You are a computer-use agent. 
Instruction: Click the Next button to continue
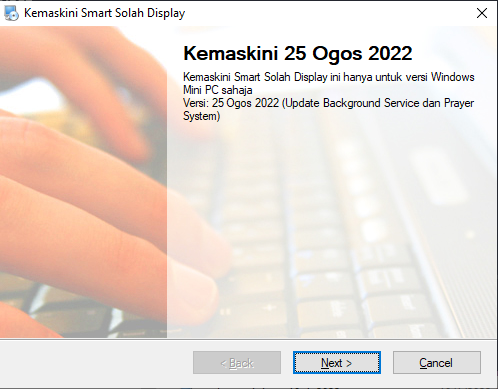(337, 362)
